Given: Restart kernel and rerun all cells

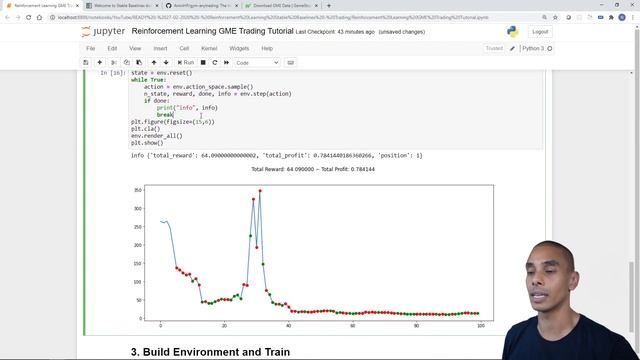Looking at the screenshot, I should point(227,62).
